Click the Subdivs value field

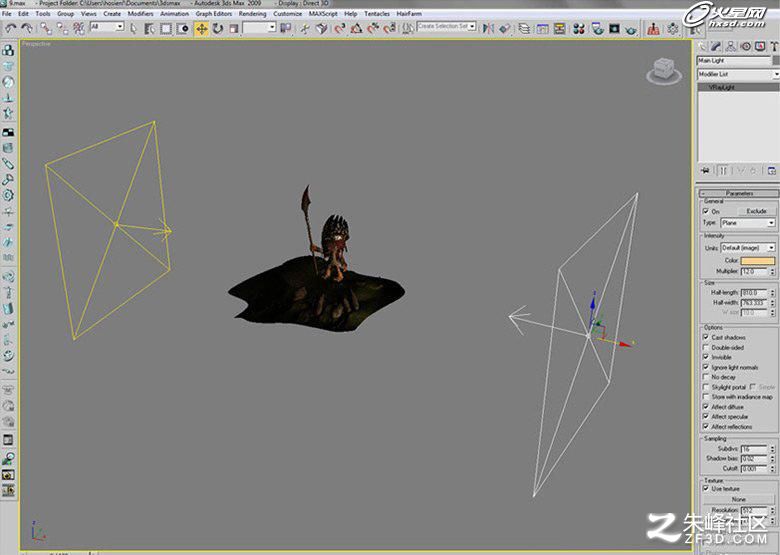point(754,449)
